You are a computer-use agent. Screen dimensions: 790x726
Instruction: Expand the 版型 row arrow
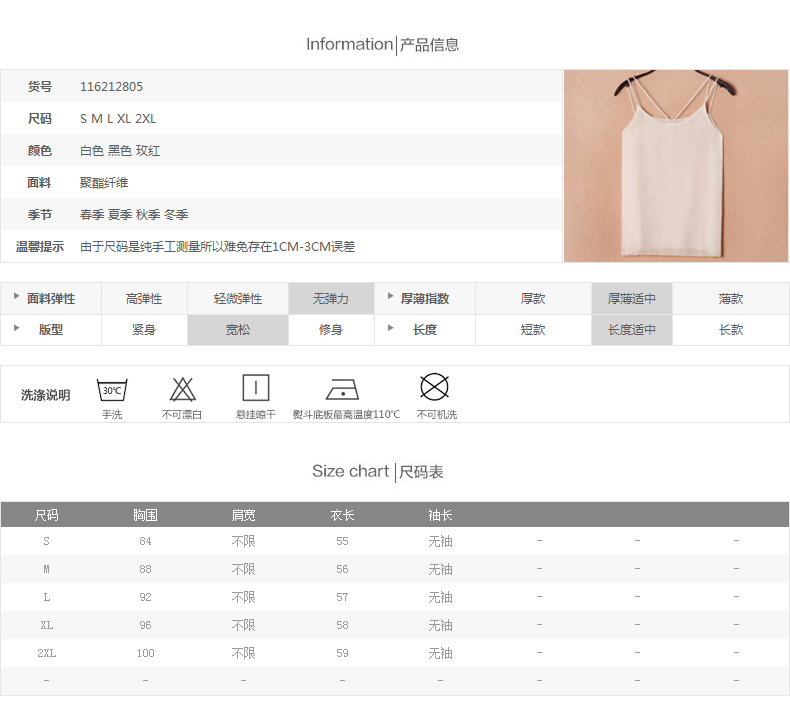tap(17, 329)
